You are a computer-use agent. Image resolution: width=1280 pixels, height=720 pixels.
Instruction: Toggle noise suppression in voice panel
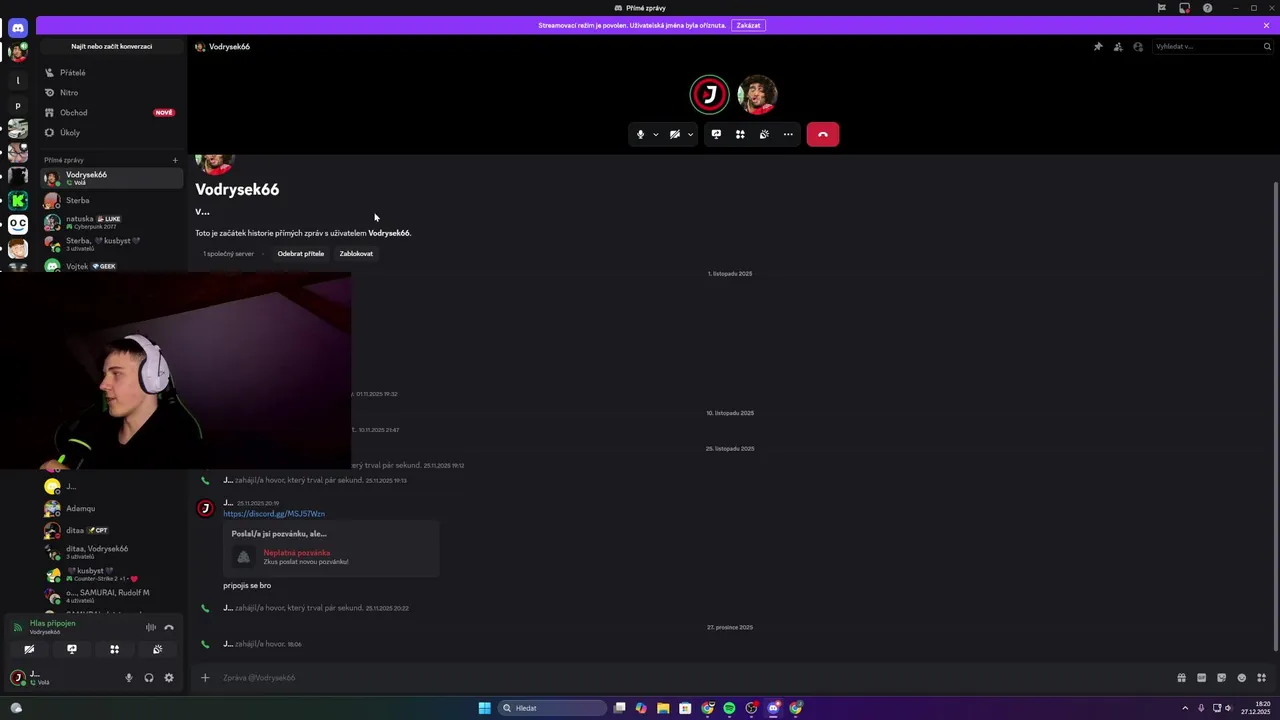coord(151,627)
